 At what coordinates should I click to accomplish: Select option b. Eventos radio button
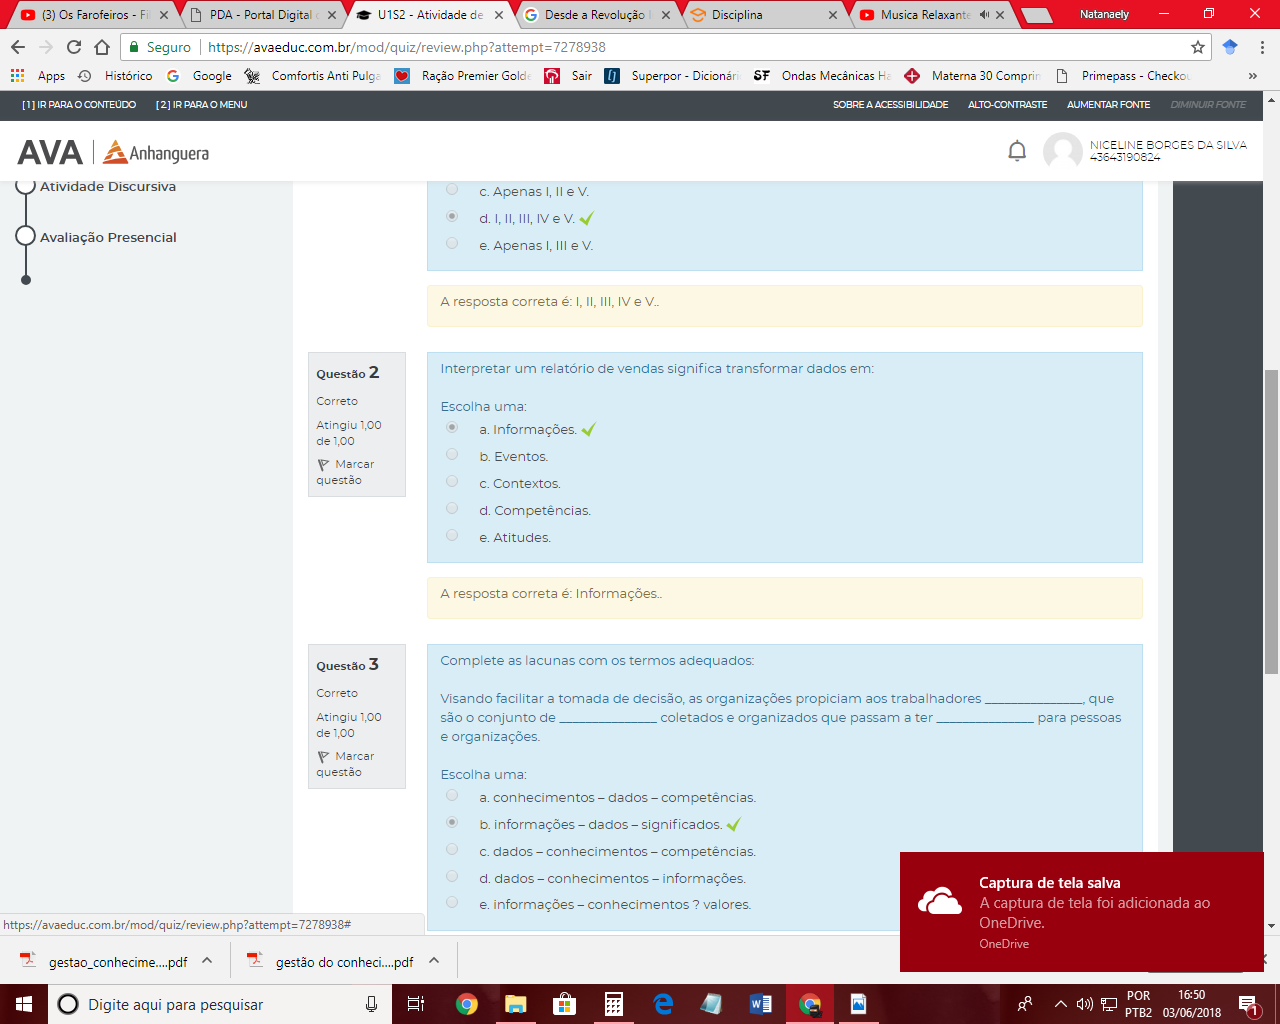tap(452, 455)
